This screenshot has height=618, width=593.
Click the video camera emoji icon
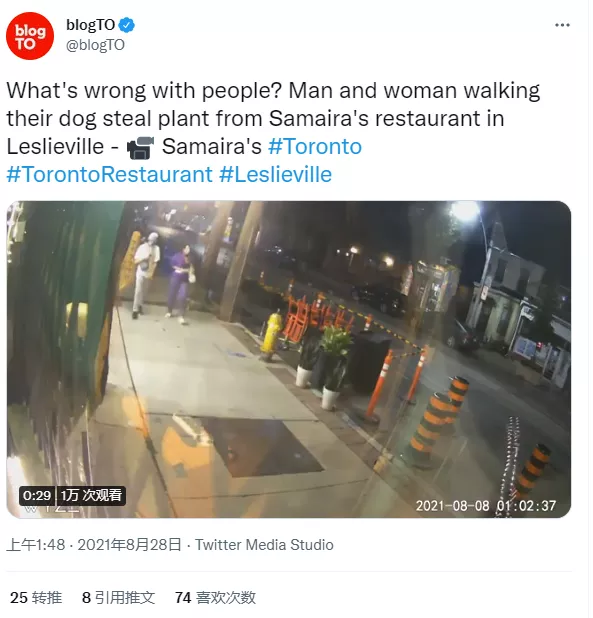pos(140,148)
